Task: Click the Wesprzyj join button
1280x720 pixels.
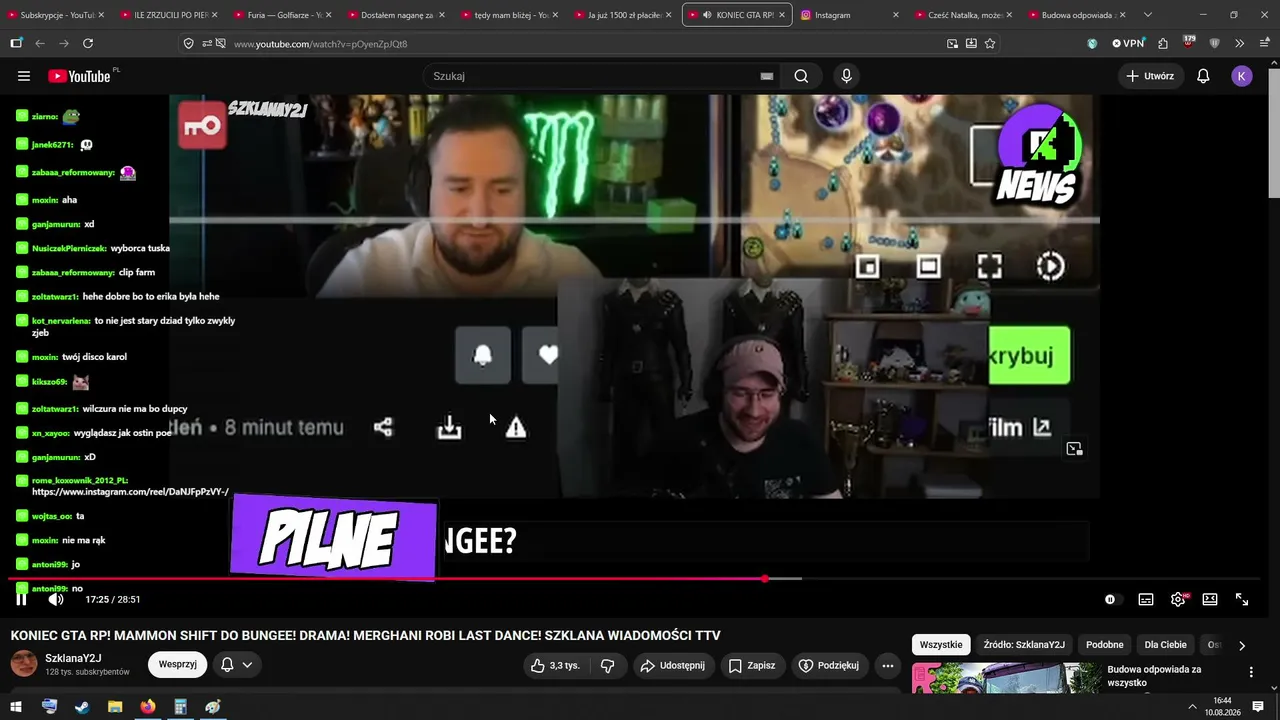Action: [178, 664]
